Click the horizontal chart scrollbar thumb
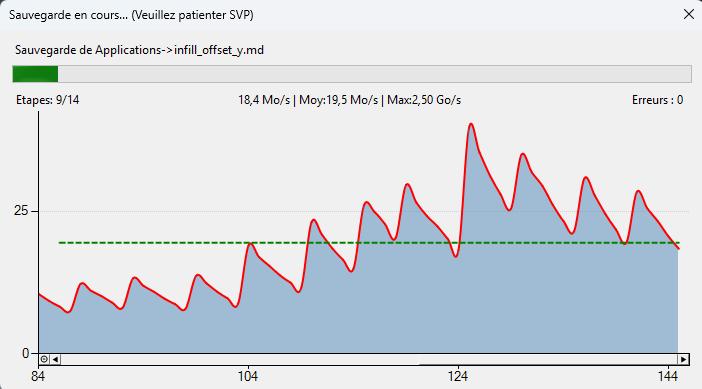 point(548,359)
